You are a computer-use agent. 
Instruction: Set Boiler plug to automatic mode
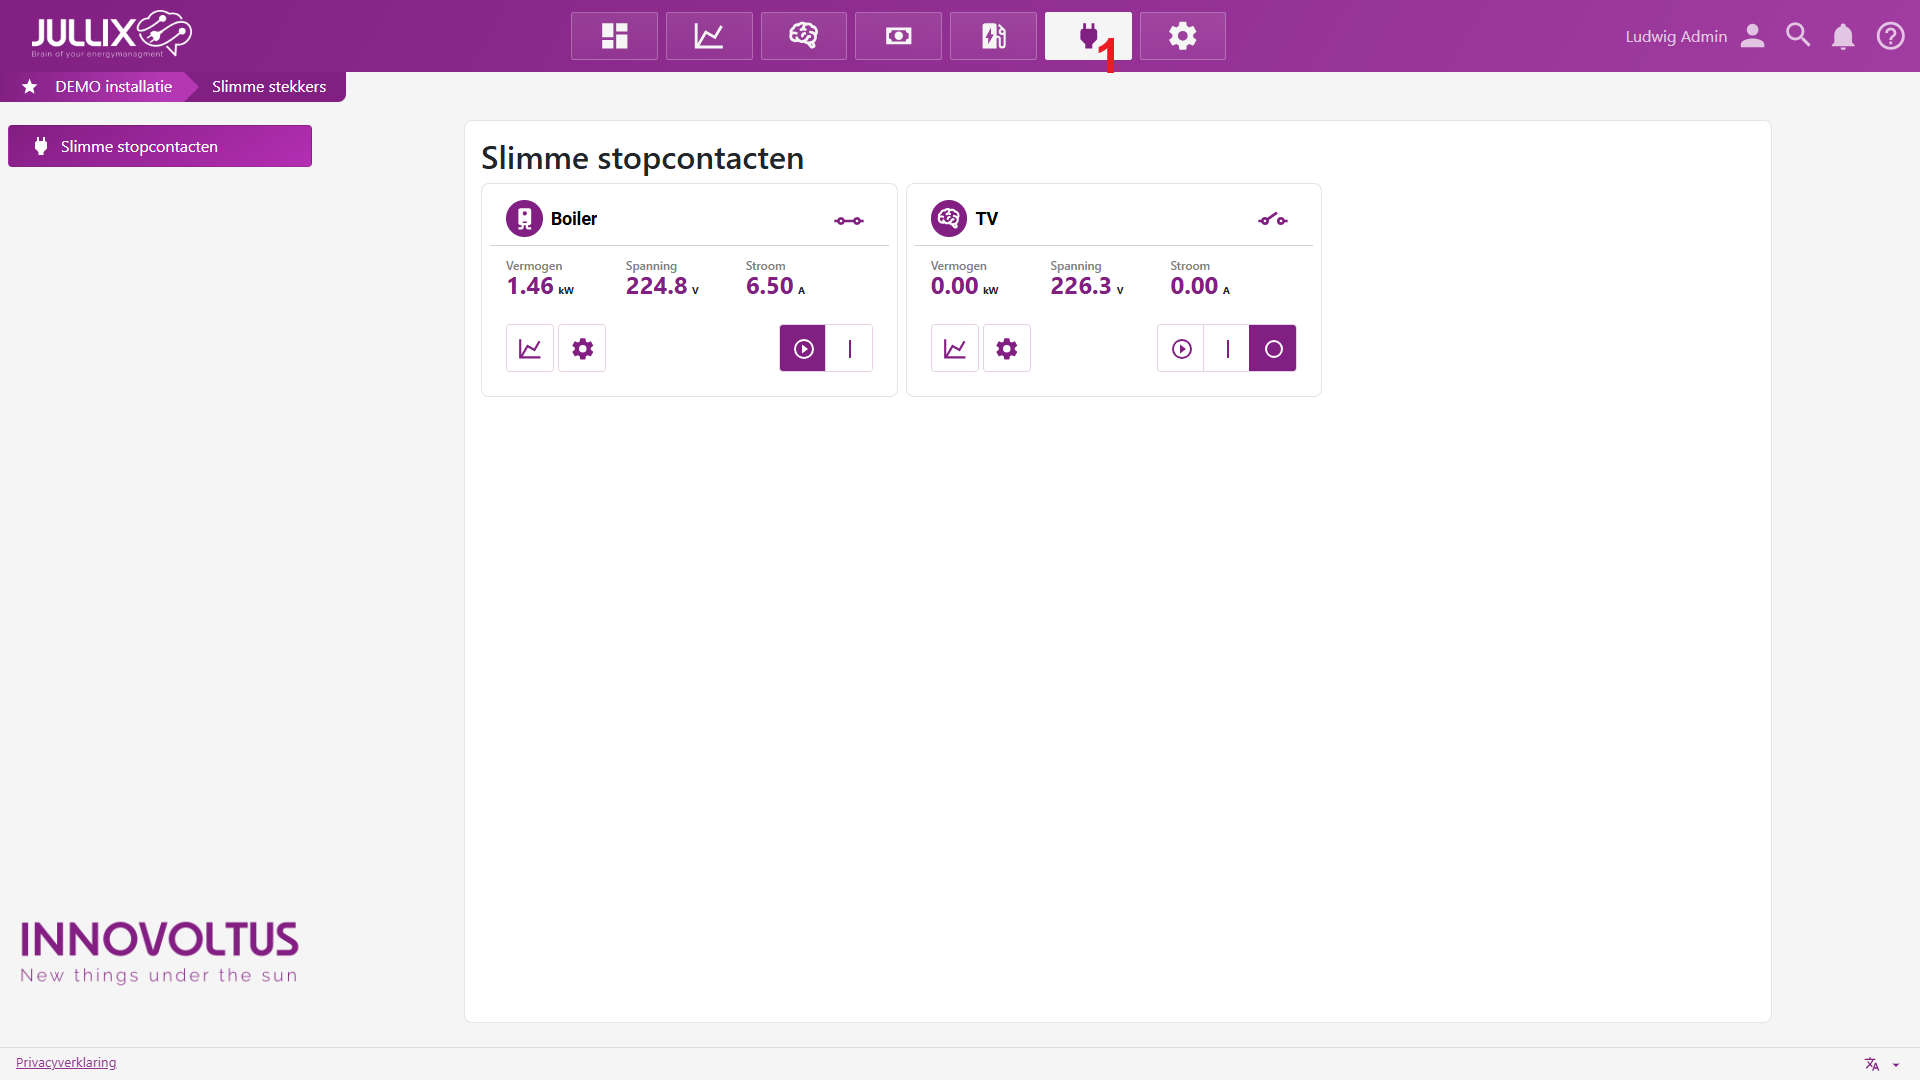tap(803, 349)
